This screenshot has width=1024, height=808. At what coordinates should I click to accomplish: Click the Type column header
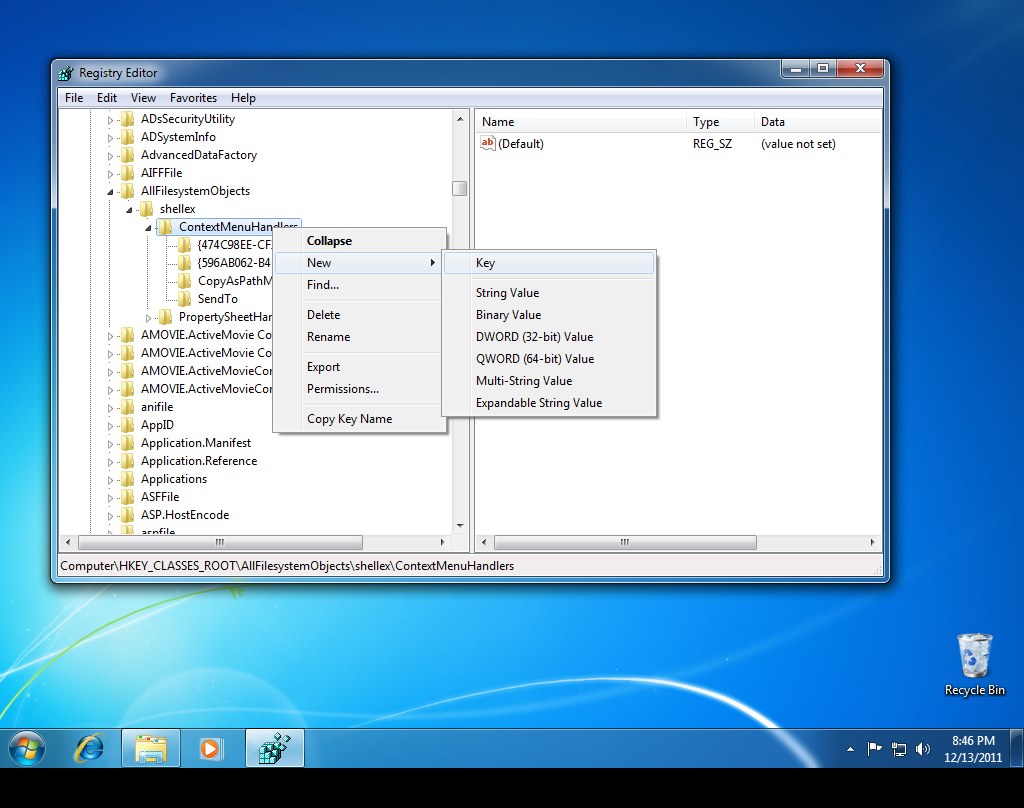pos(720,122)
